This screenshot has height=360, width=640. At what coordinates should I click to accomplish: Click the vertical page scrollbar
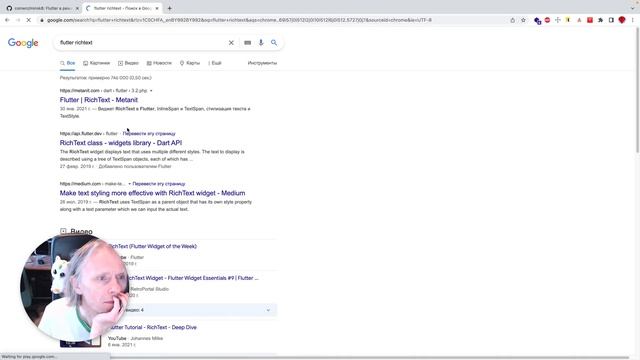pyautogui.click(x=638, y=90)
